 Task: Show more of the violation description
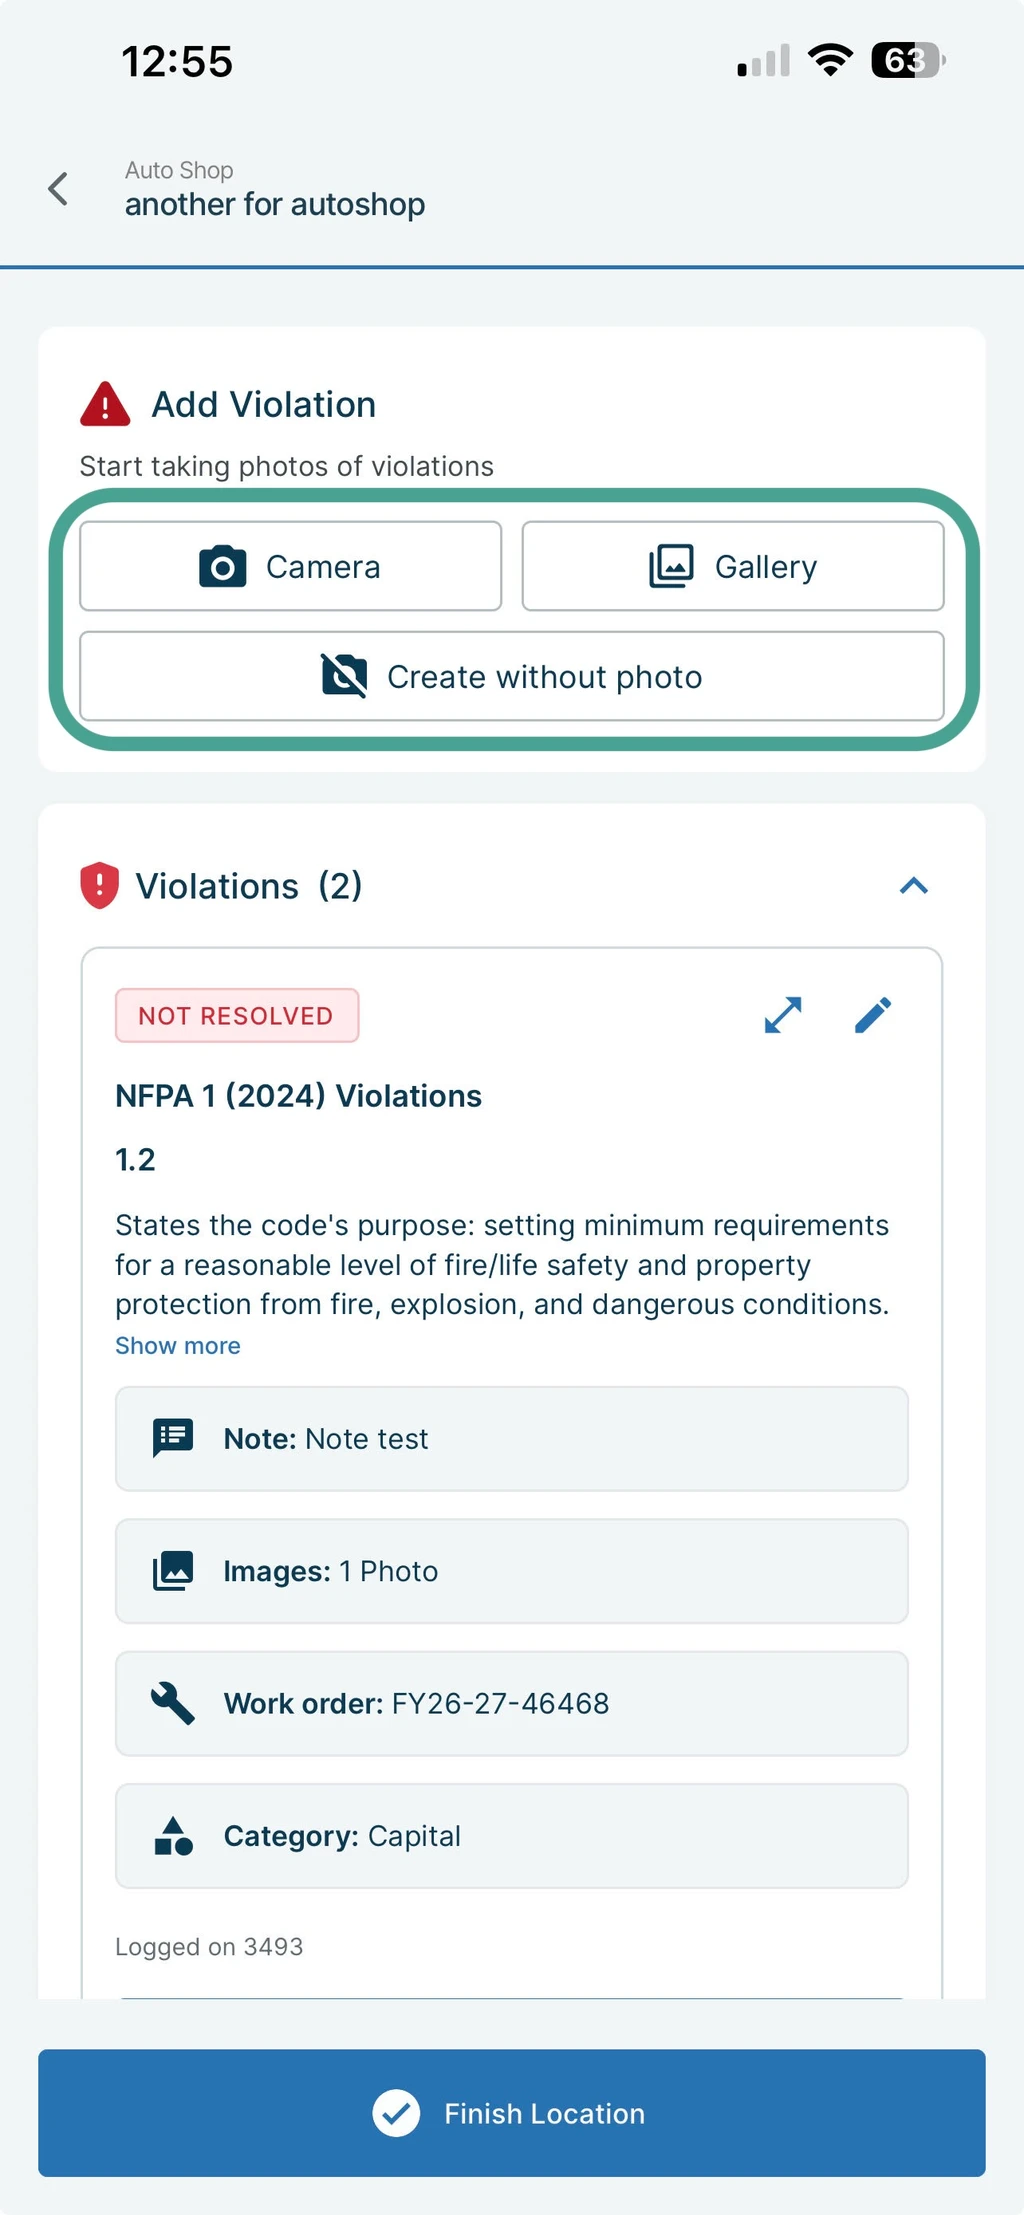pyautogui.click(x=178, y=1345)
